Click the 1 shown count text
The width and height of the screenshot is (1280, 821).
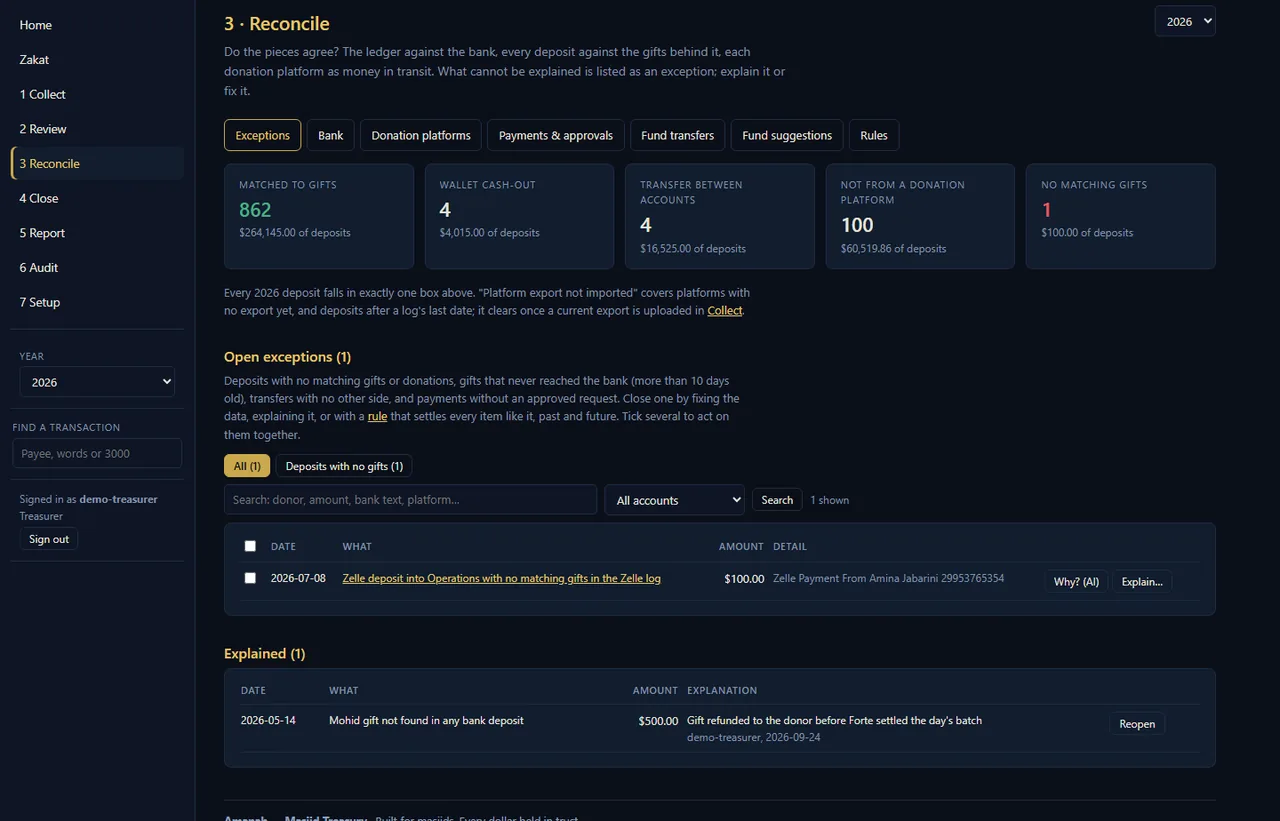[829, 500]
